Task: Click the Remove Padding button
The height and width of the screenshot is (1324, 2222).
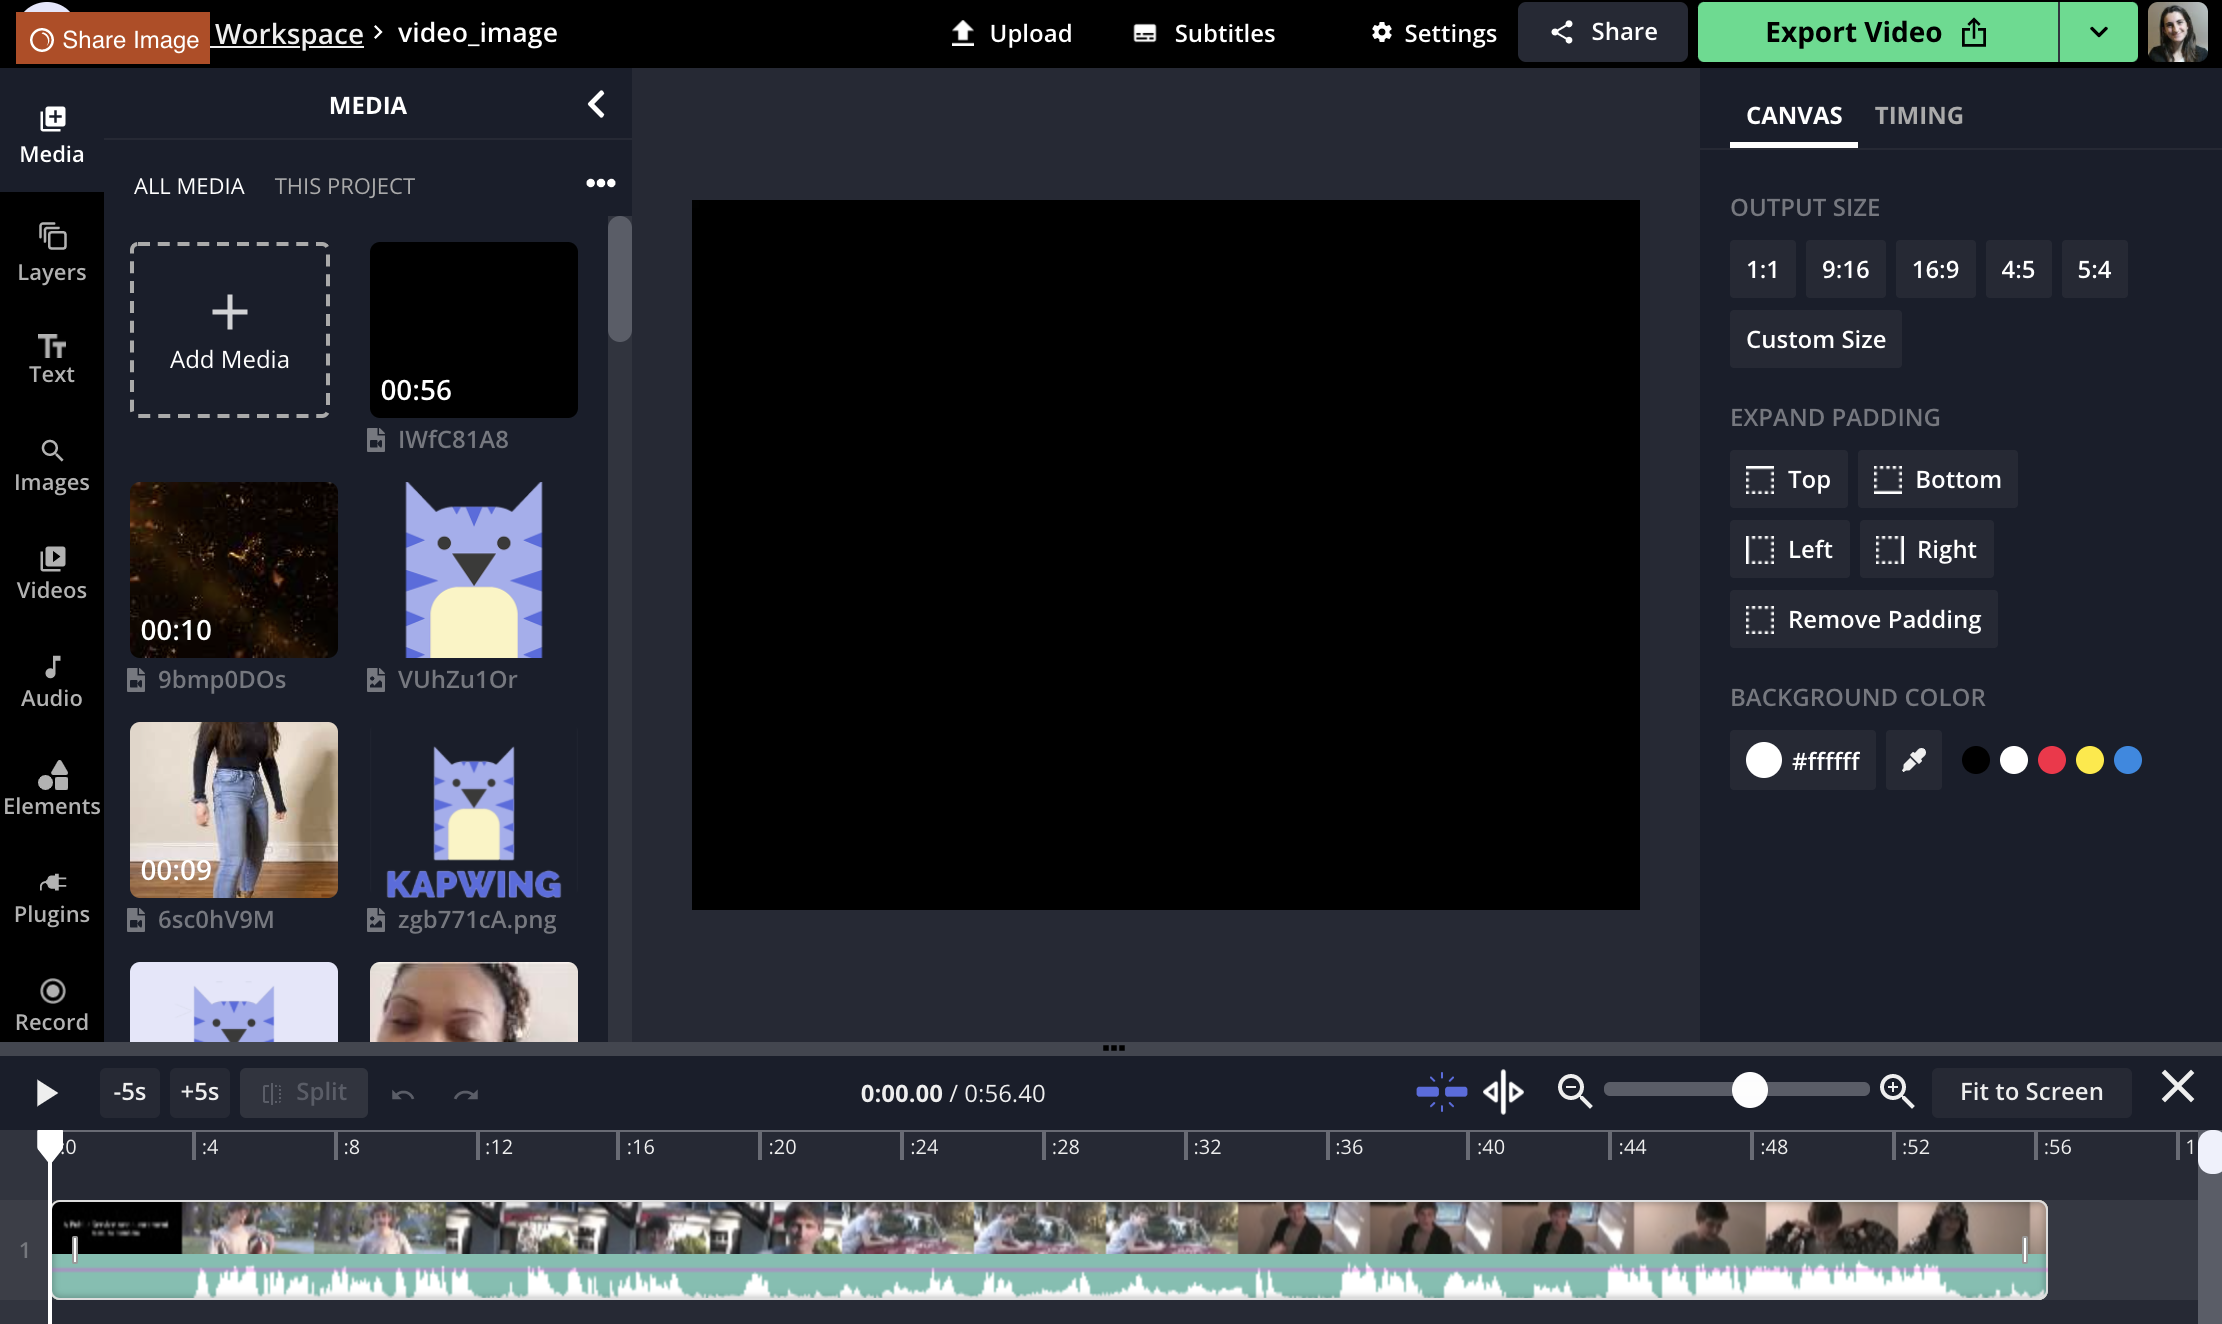Action: coord(1863,619)
